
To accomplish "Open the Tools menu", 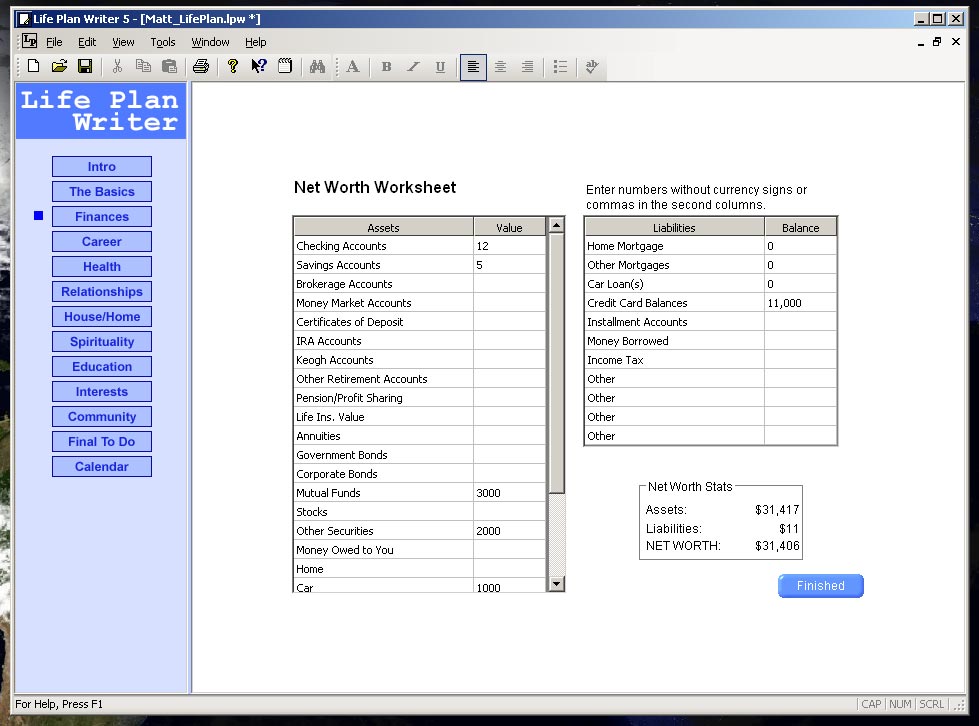I will pyautogui.click(x=162, y=42).
